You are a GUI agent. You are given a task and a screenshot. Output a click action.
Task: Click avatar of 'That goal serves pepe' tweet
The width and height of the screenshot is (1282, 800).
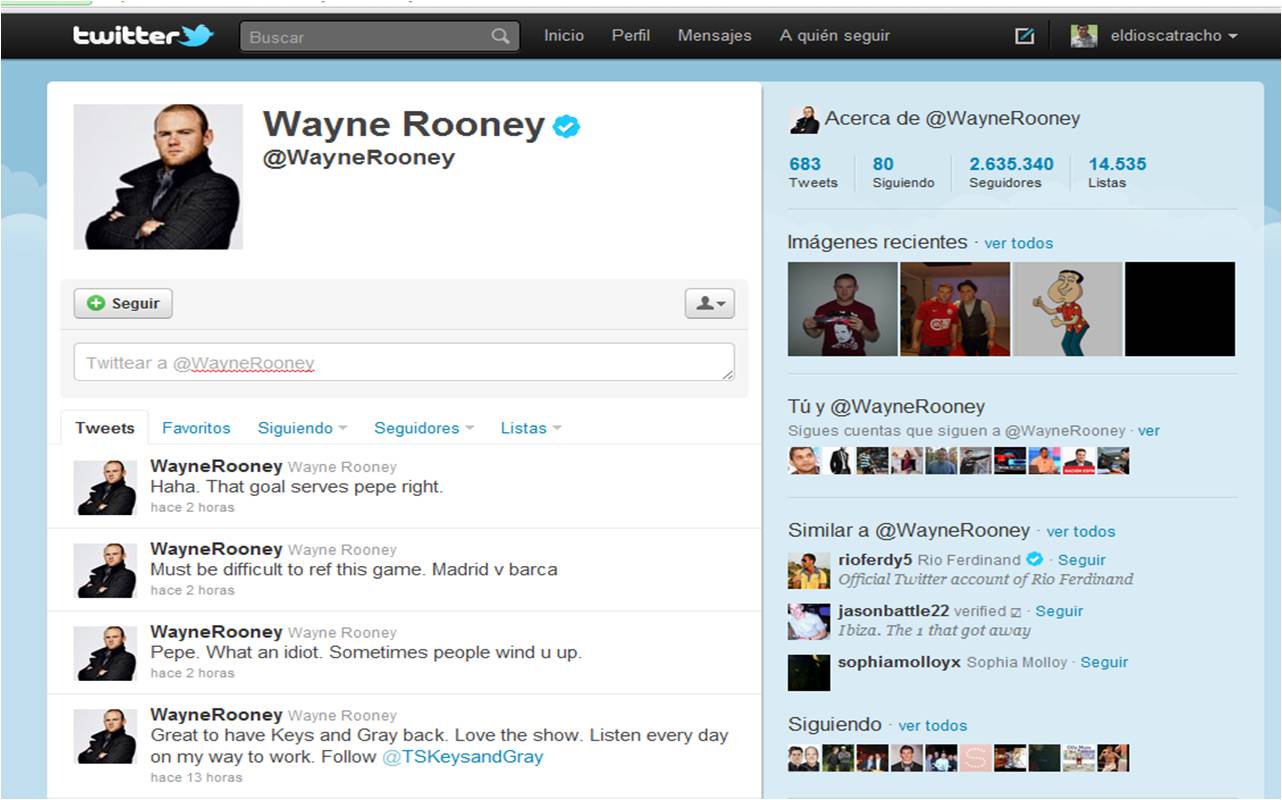coord(105,488)
